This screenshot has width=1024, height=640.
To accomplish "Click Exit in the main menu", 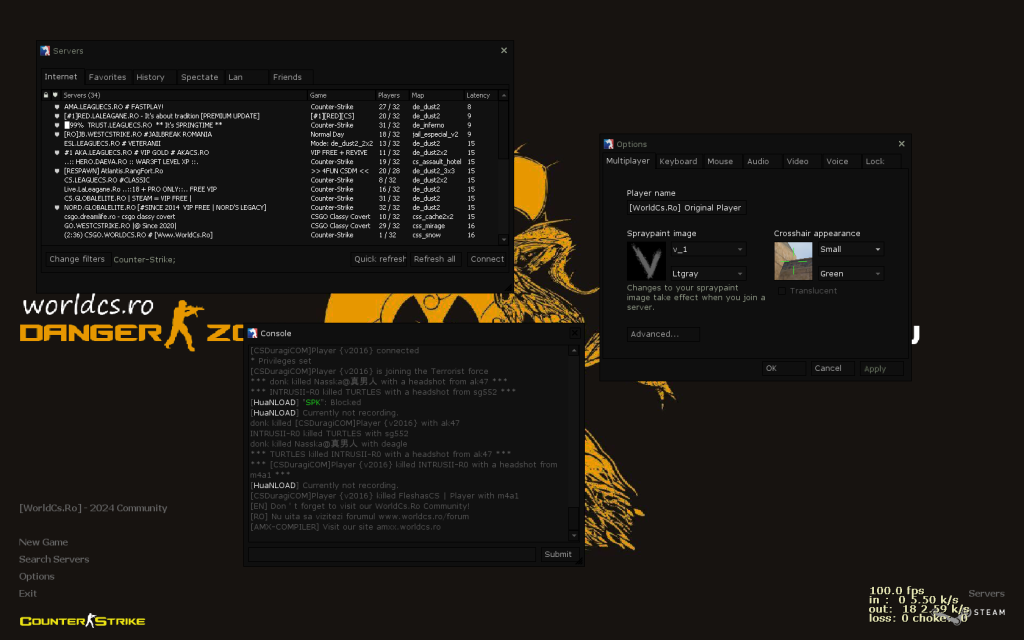I will click(27, 593).
